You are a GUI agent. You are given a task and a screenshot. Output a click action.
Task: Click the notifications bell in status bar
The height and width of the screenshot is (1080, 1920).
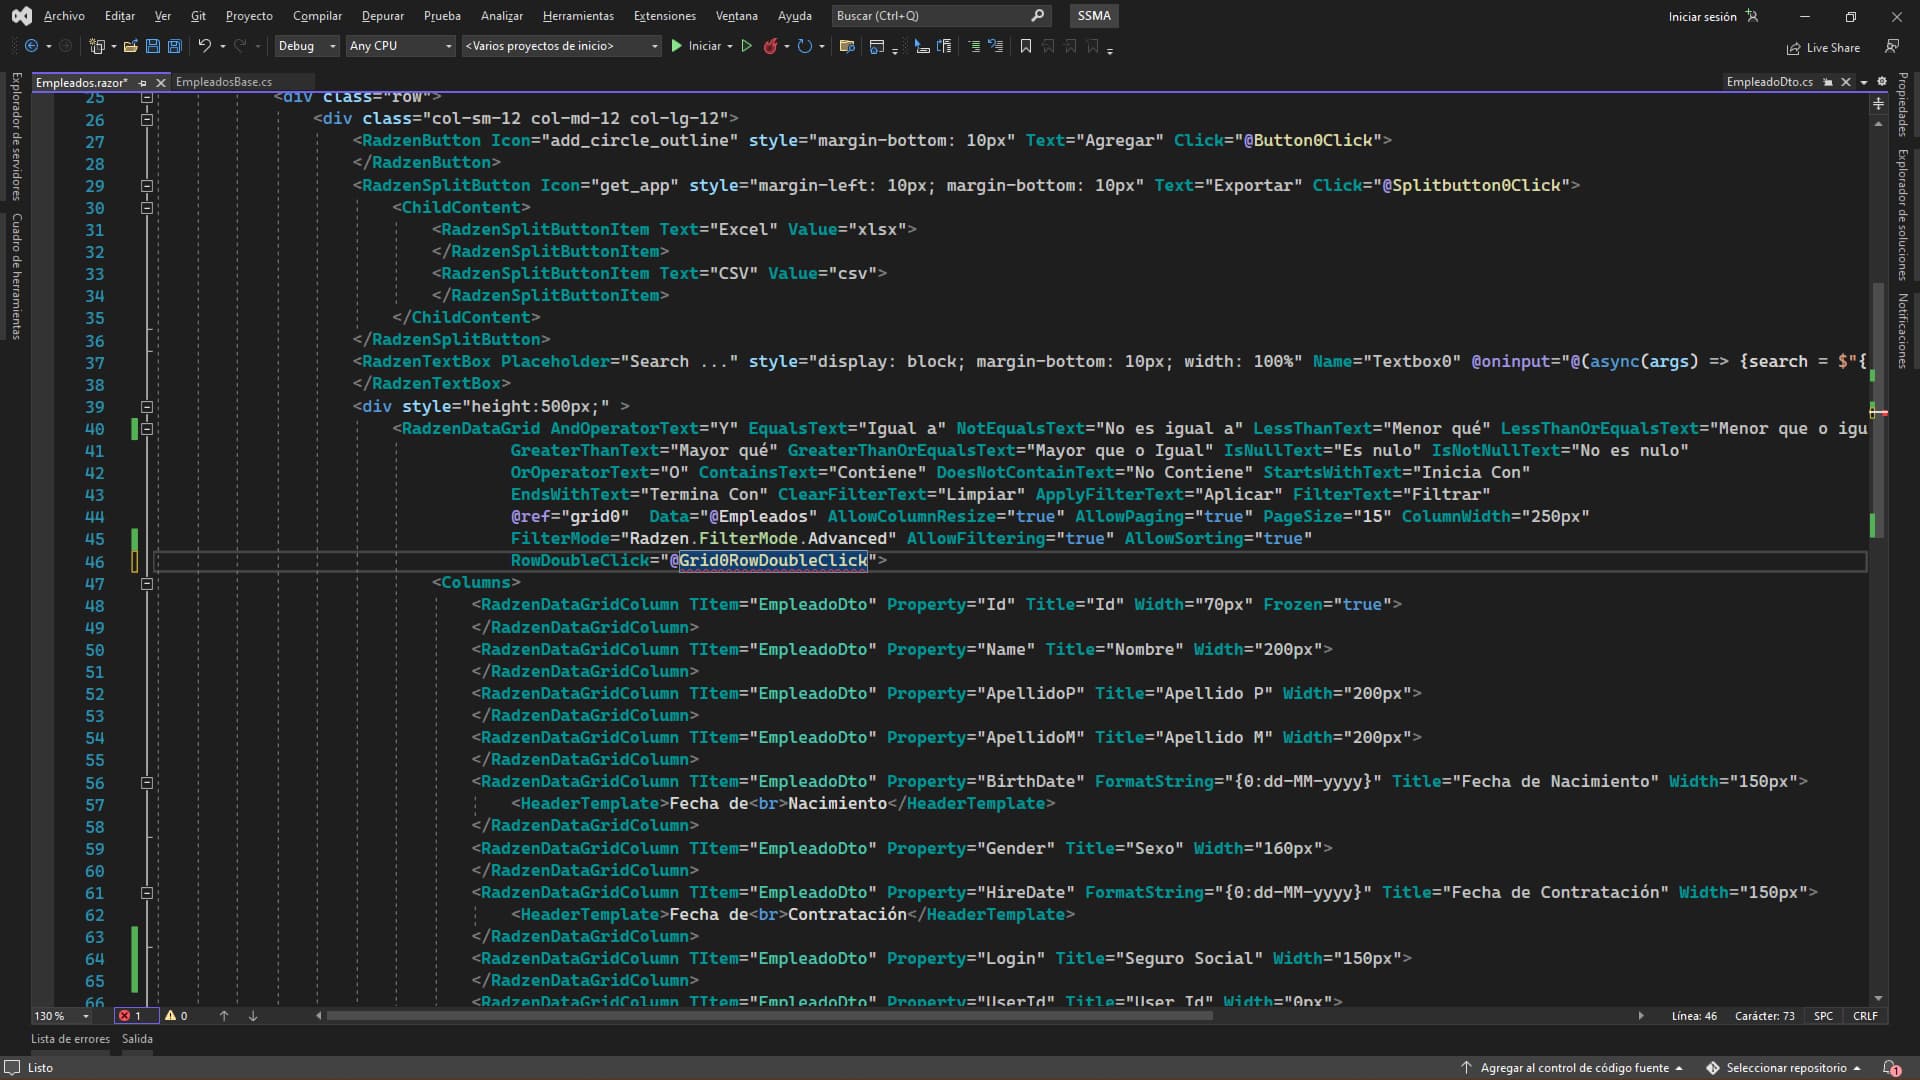(x=1890, y=1068)
